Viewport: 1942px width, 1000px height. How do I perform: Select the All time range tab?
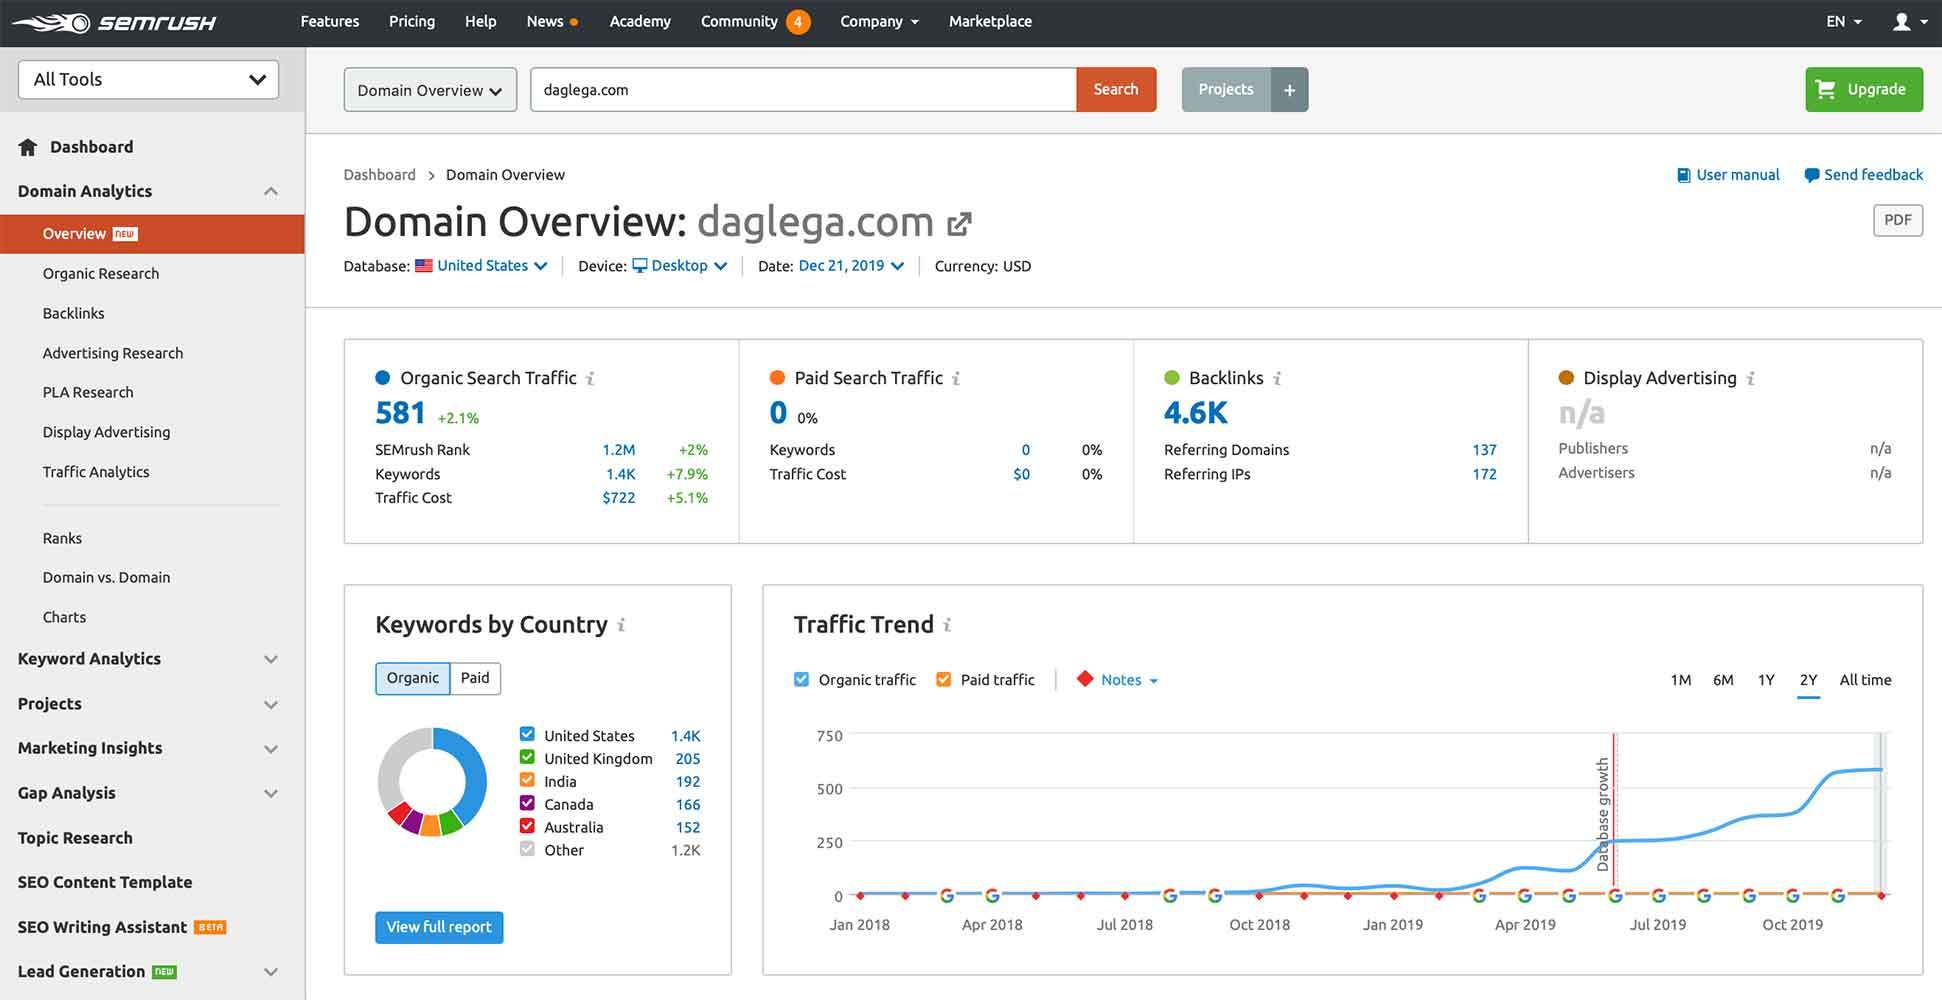pyautogui.click(x=1865, y=680)
